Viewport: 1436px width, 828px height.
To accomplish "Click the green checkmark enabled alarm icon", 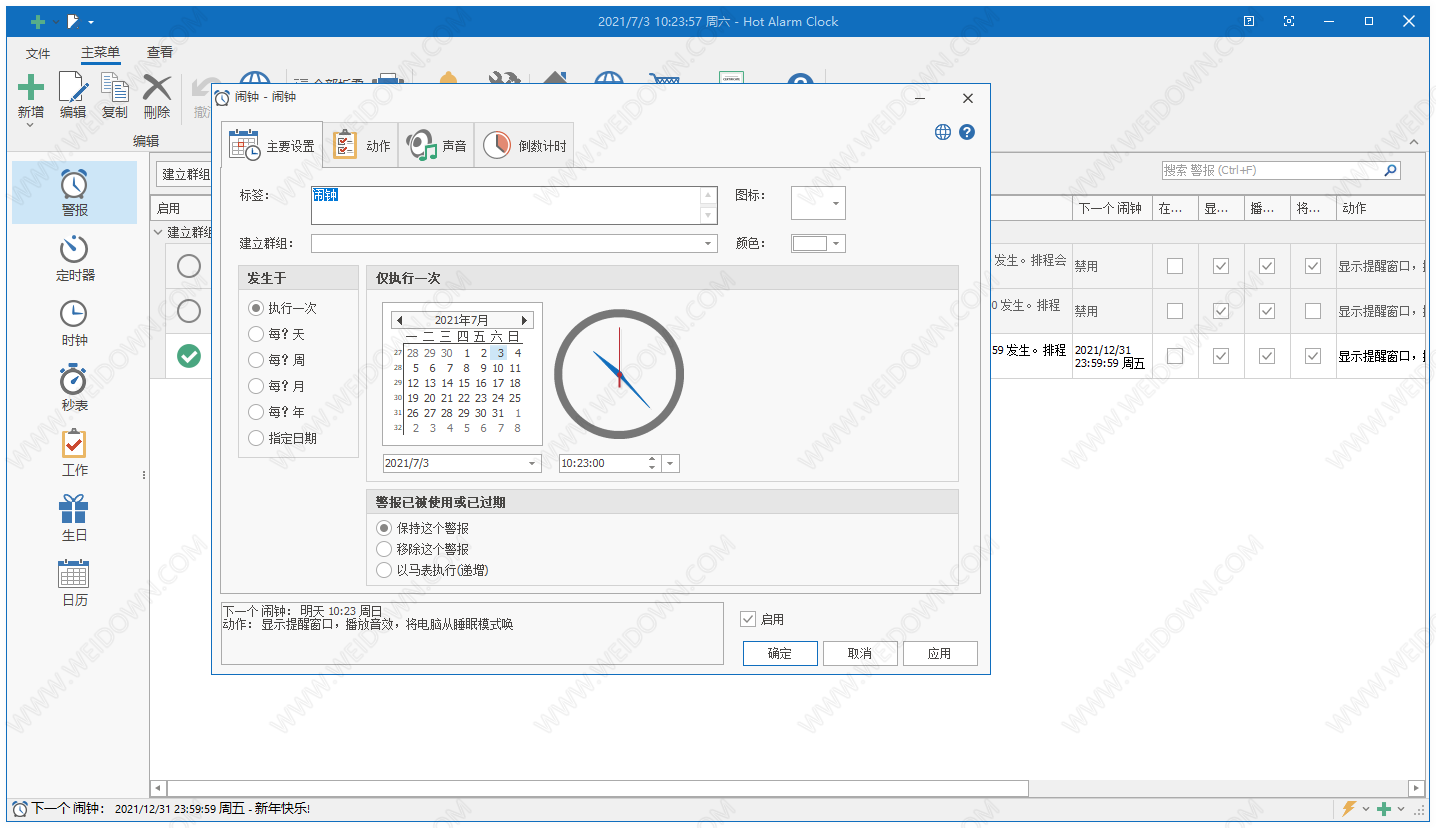I will point(189,355).
